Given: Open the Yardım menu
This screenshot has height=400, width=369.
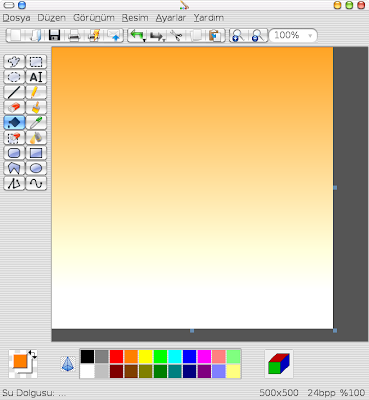Looking at the screenshot, I should click(209, 18).
